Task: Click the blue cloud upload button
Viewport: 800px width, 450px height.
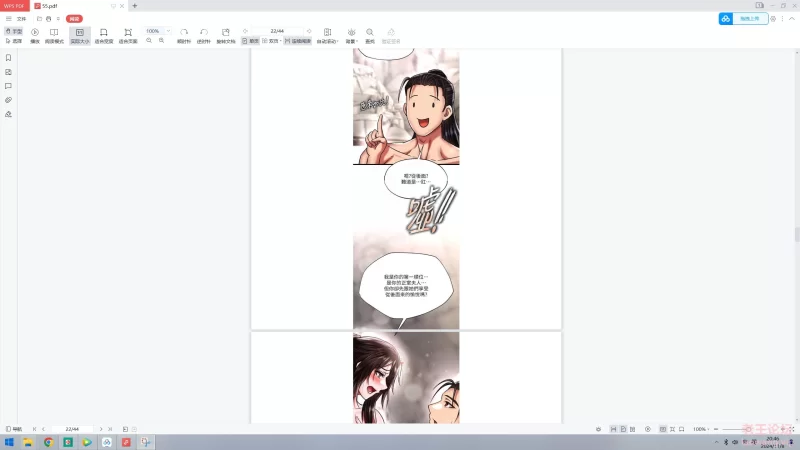Action: pos(743,18)
